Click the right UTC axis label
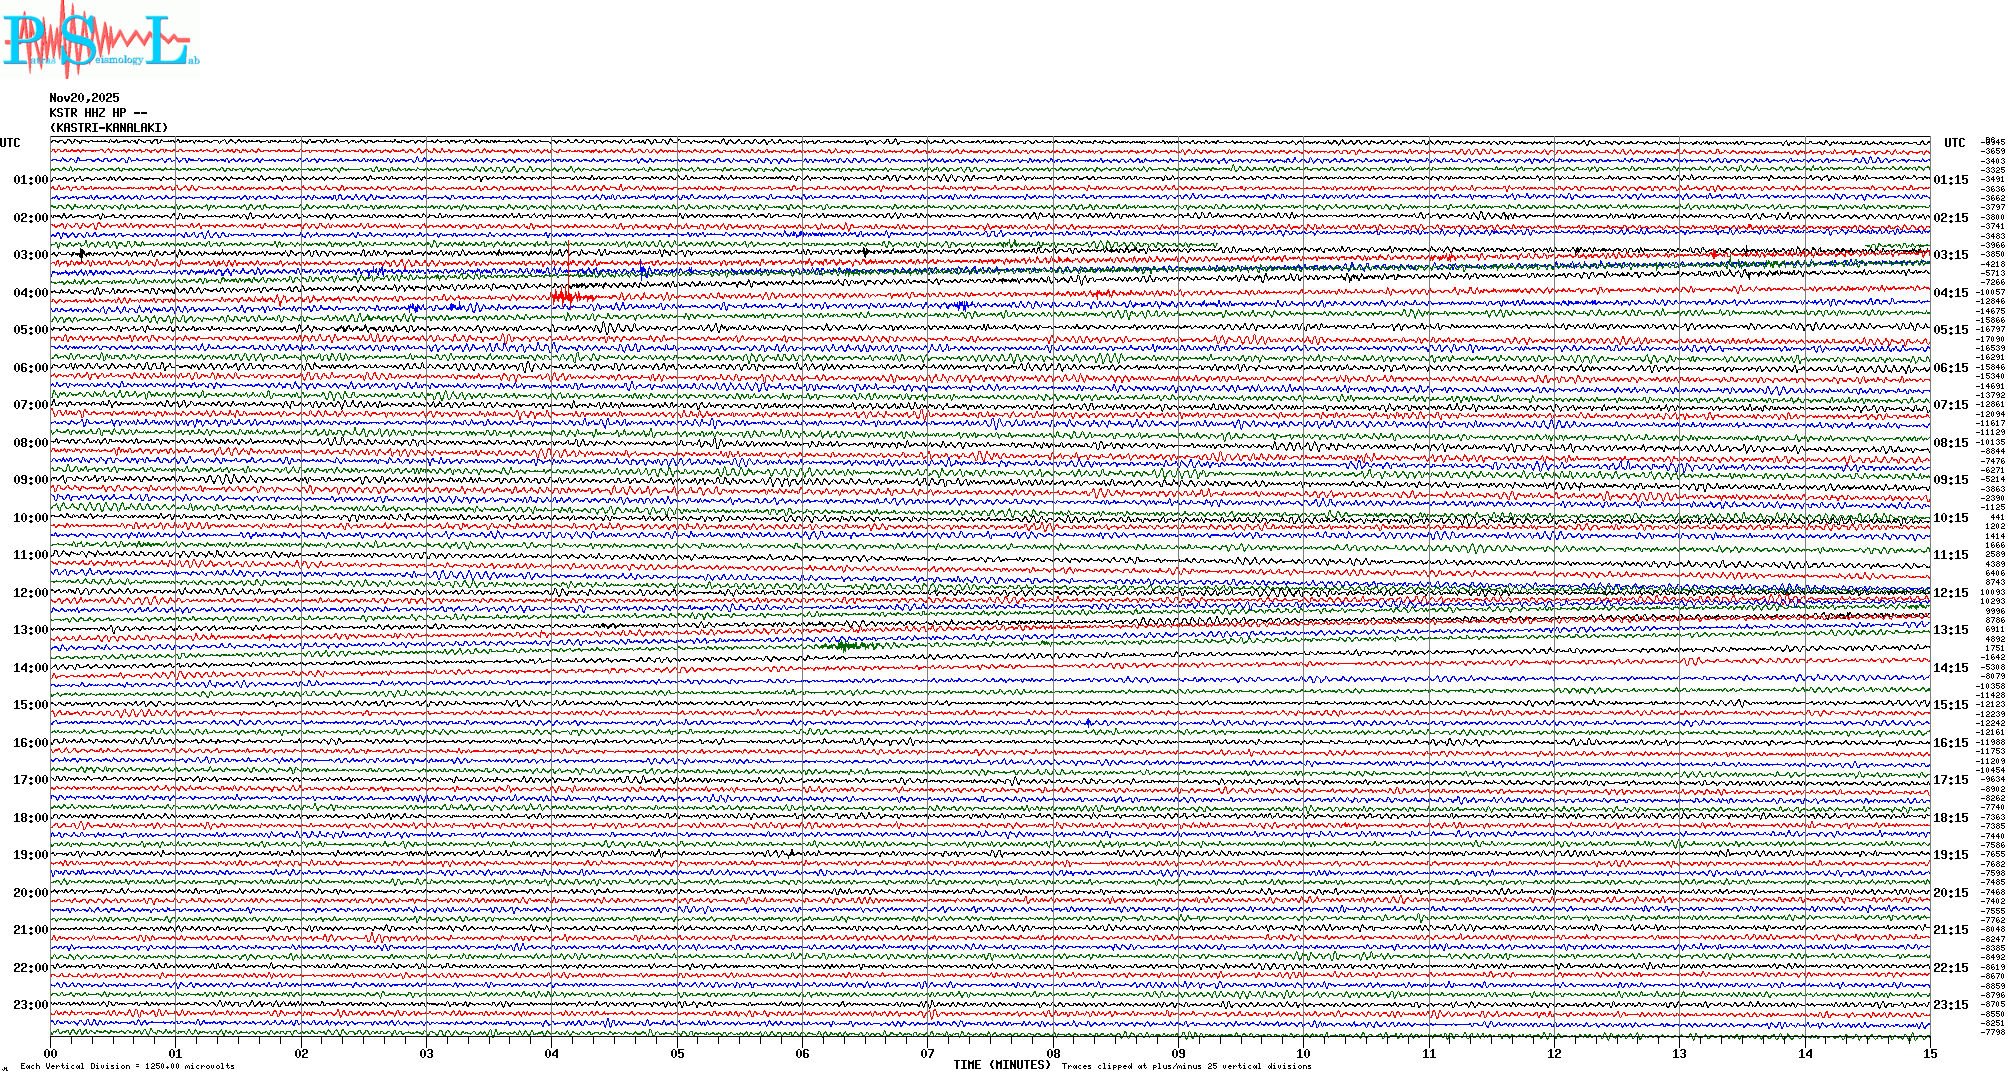The height and width of the screenshot is (1080, 2010). click(1954, 143)
